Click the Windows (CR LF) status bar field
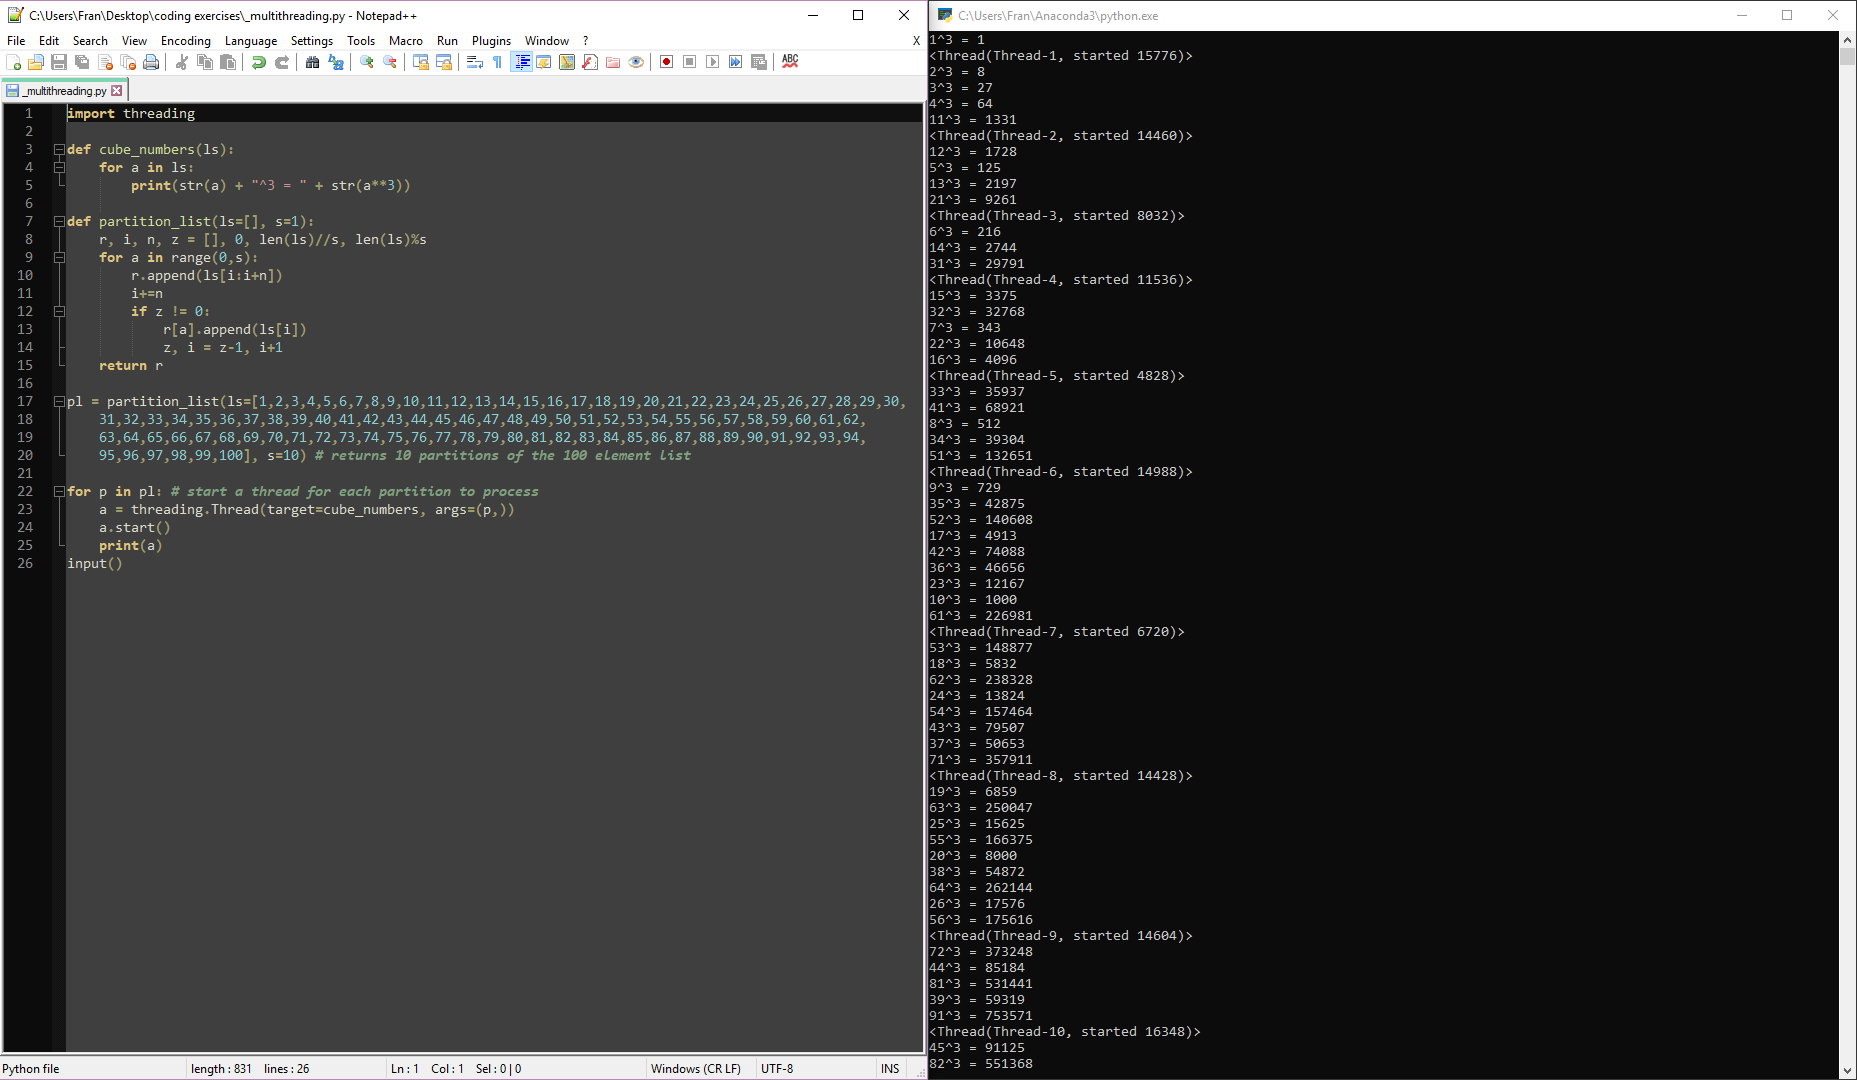 (x=700, y=1069)
